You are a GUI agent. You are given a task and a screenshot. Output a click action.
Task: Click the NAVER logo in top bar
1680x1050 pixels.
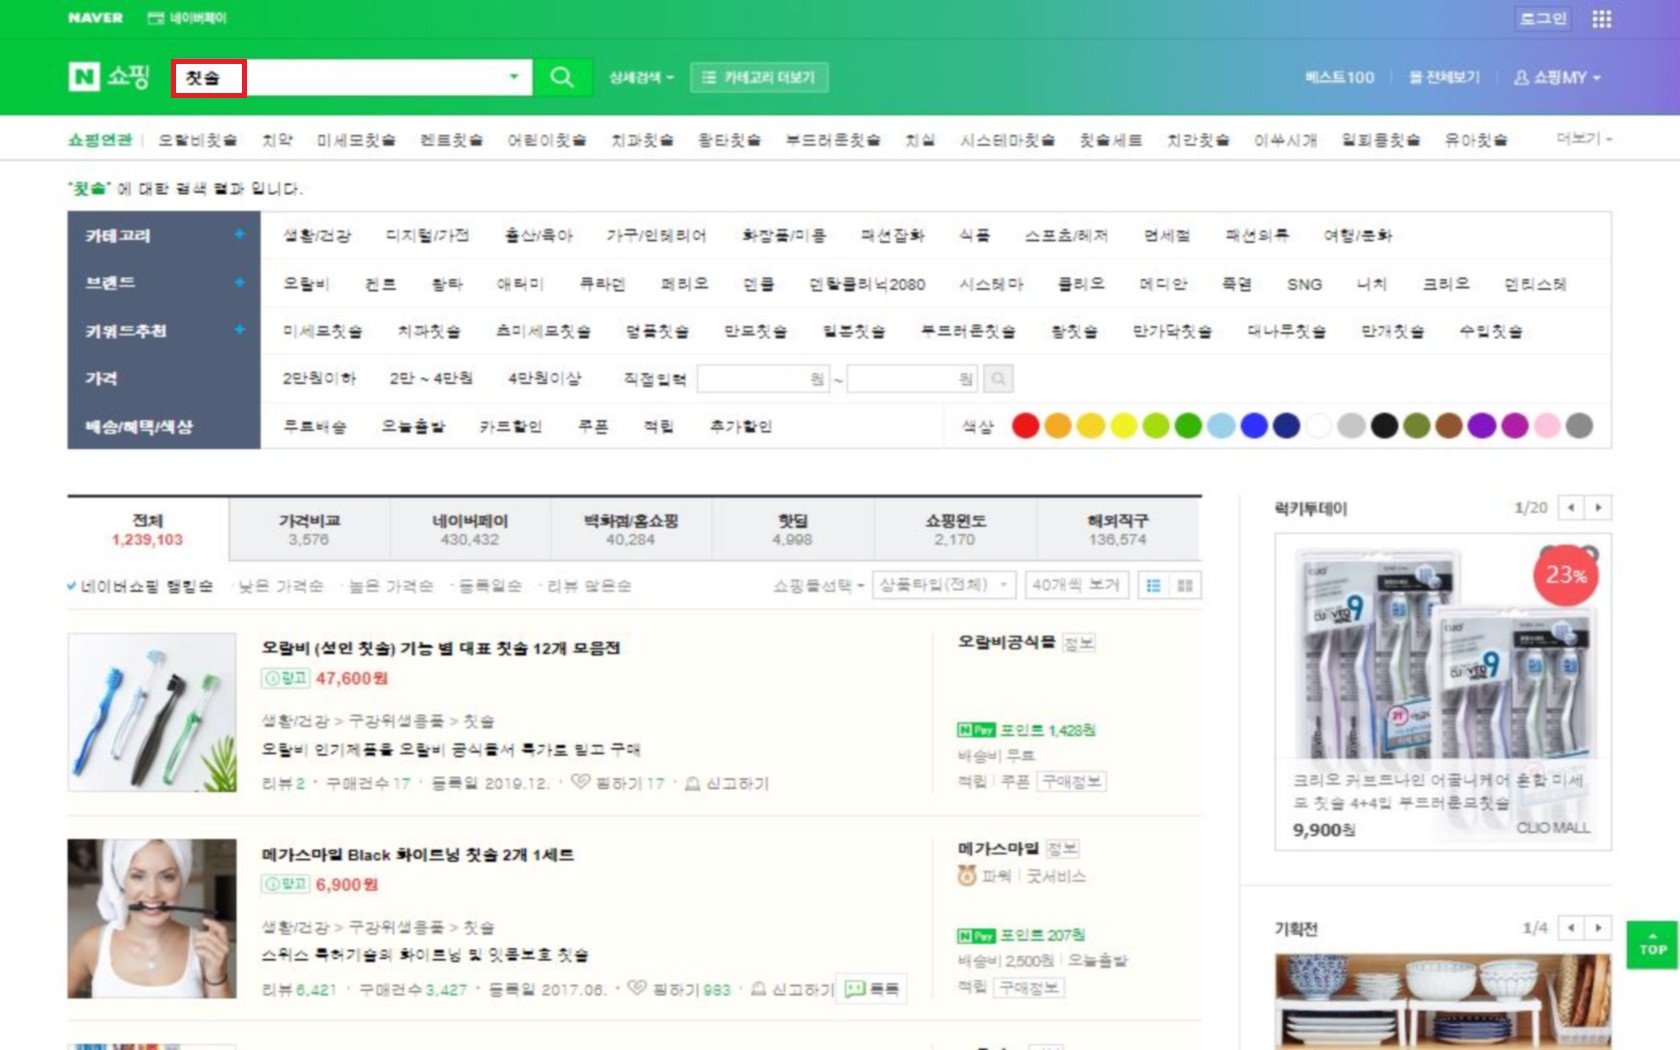[x=95, y=18]
